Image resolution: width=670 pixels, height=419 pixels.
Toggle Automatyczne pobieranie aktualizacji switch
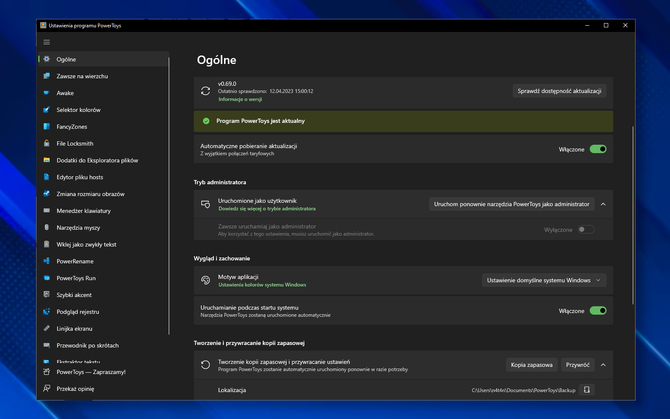(x=598, y=149)
